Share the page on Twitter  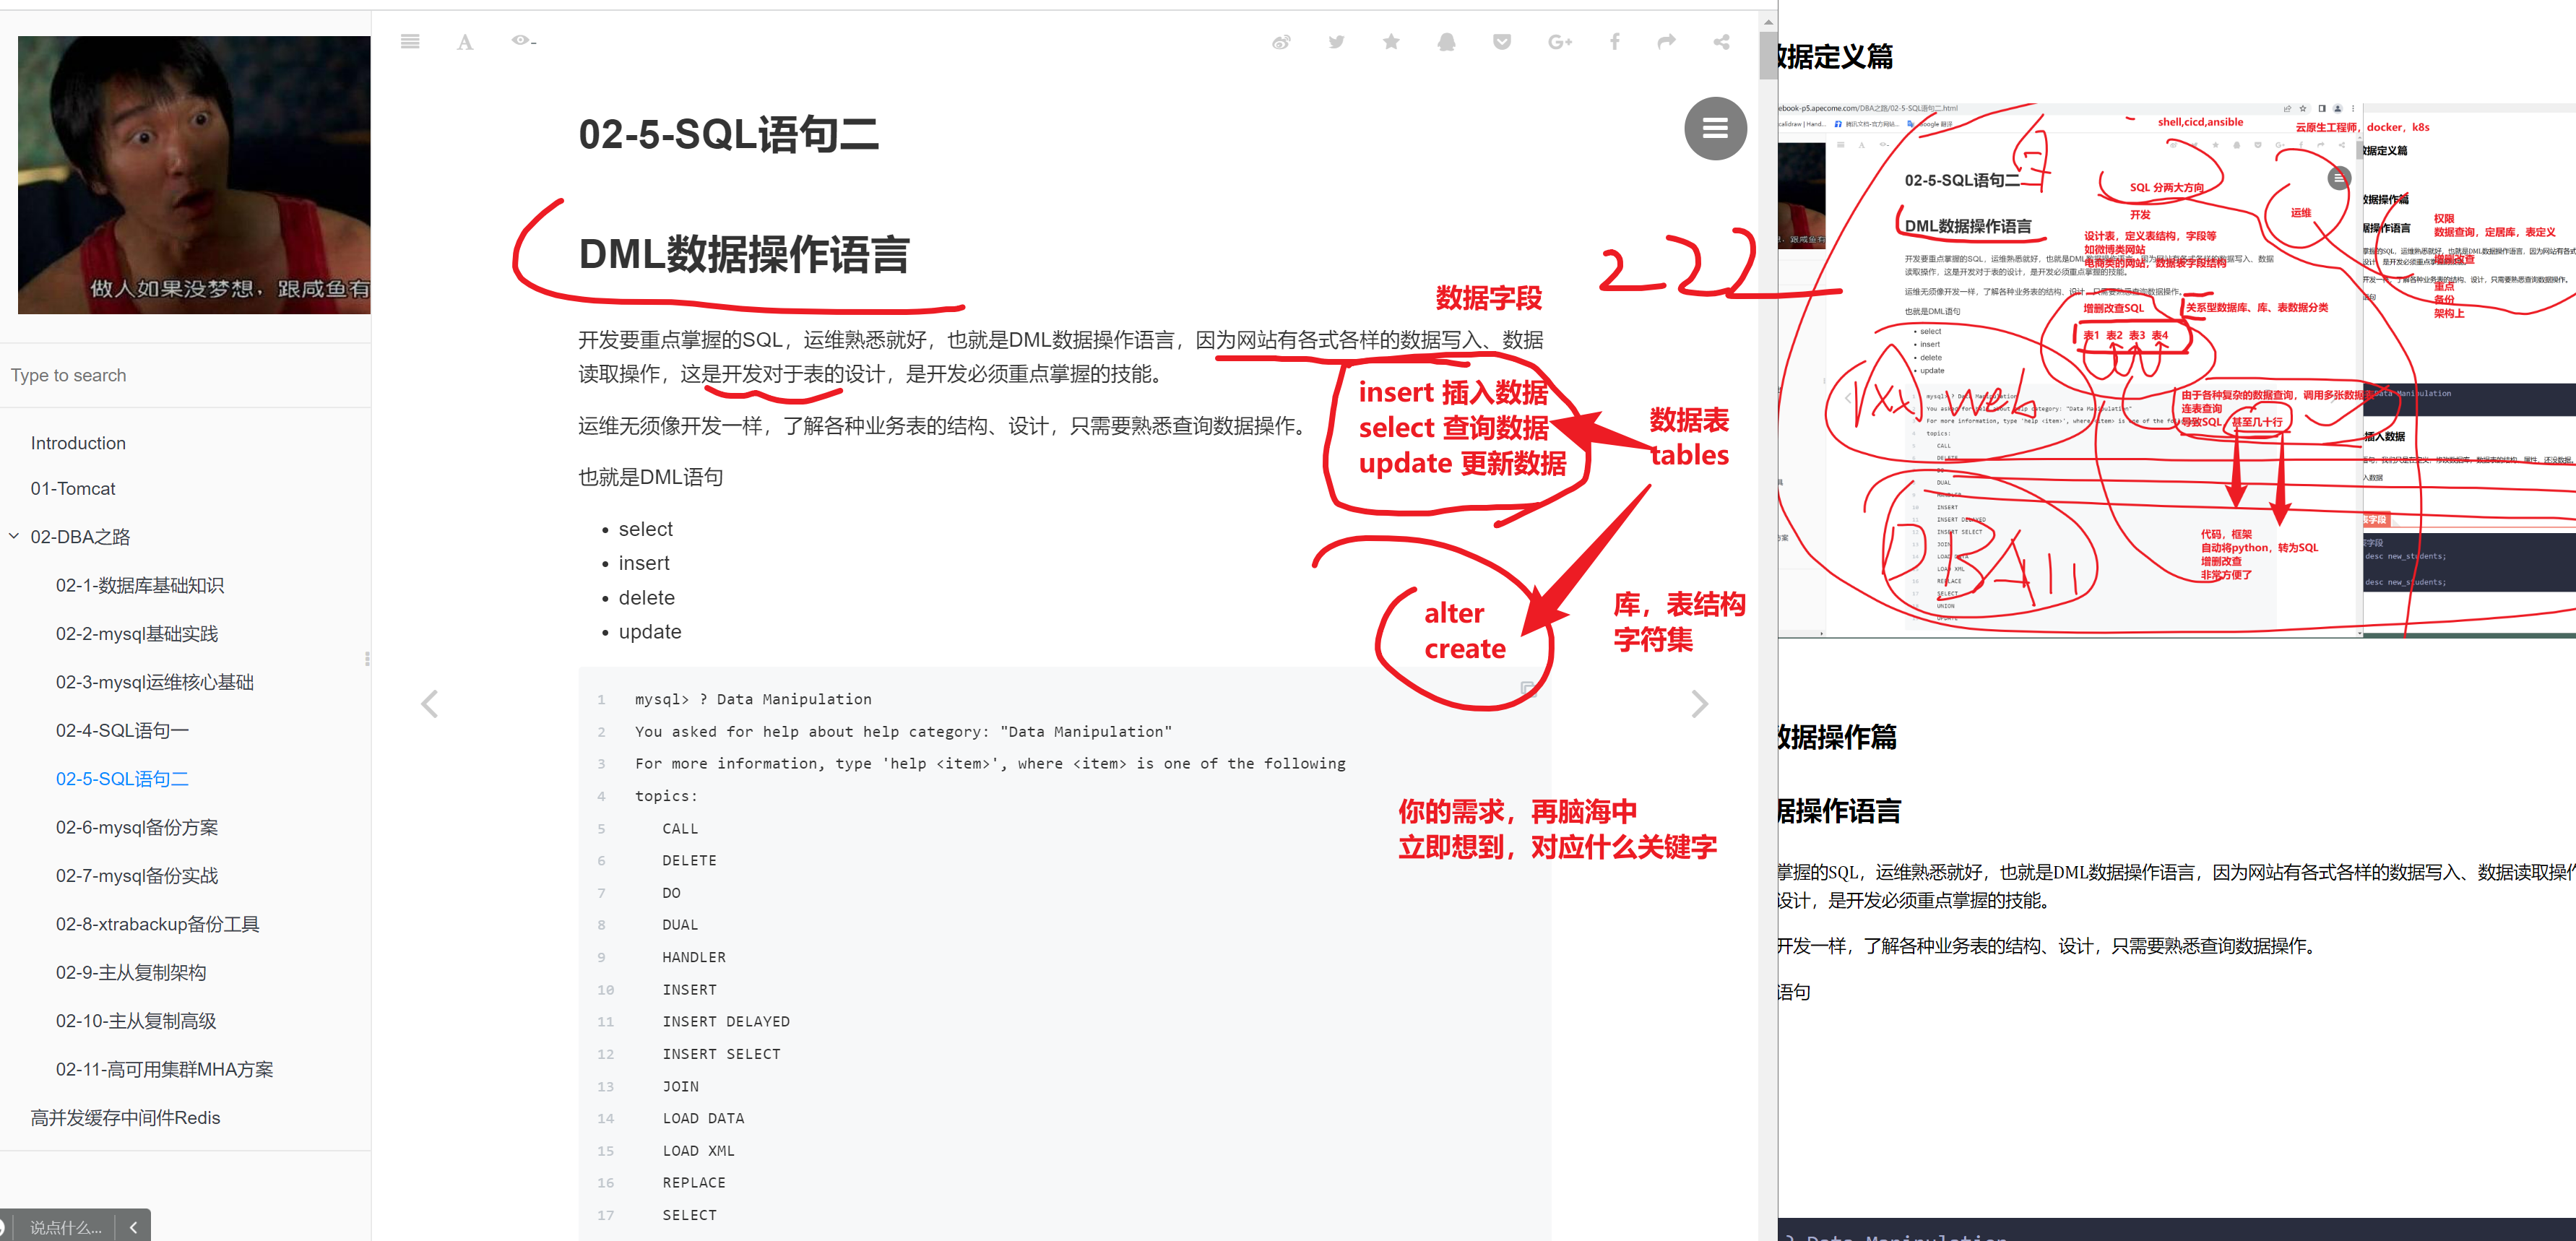1336,42
